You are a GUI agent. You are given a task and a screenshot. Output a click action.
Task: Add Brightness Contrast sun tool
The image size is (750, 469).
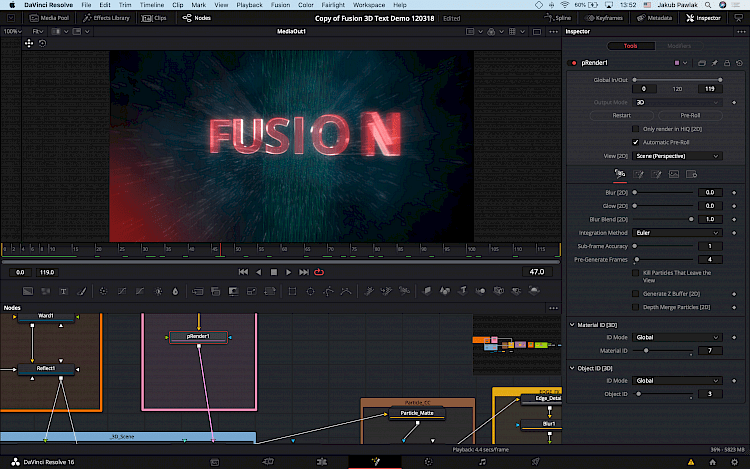tap(158, 291)
